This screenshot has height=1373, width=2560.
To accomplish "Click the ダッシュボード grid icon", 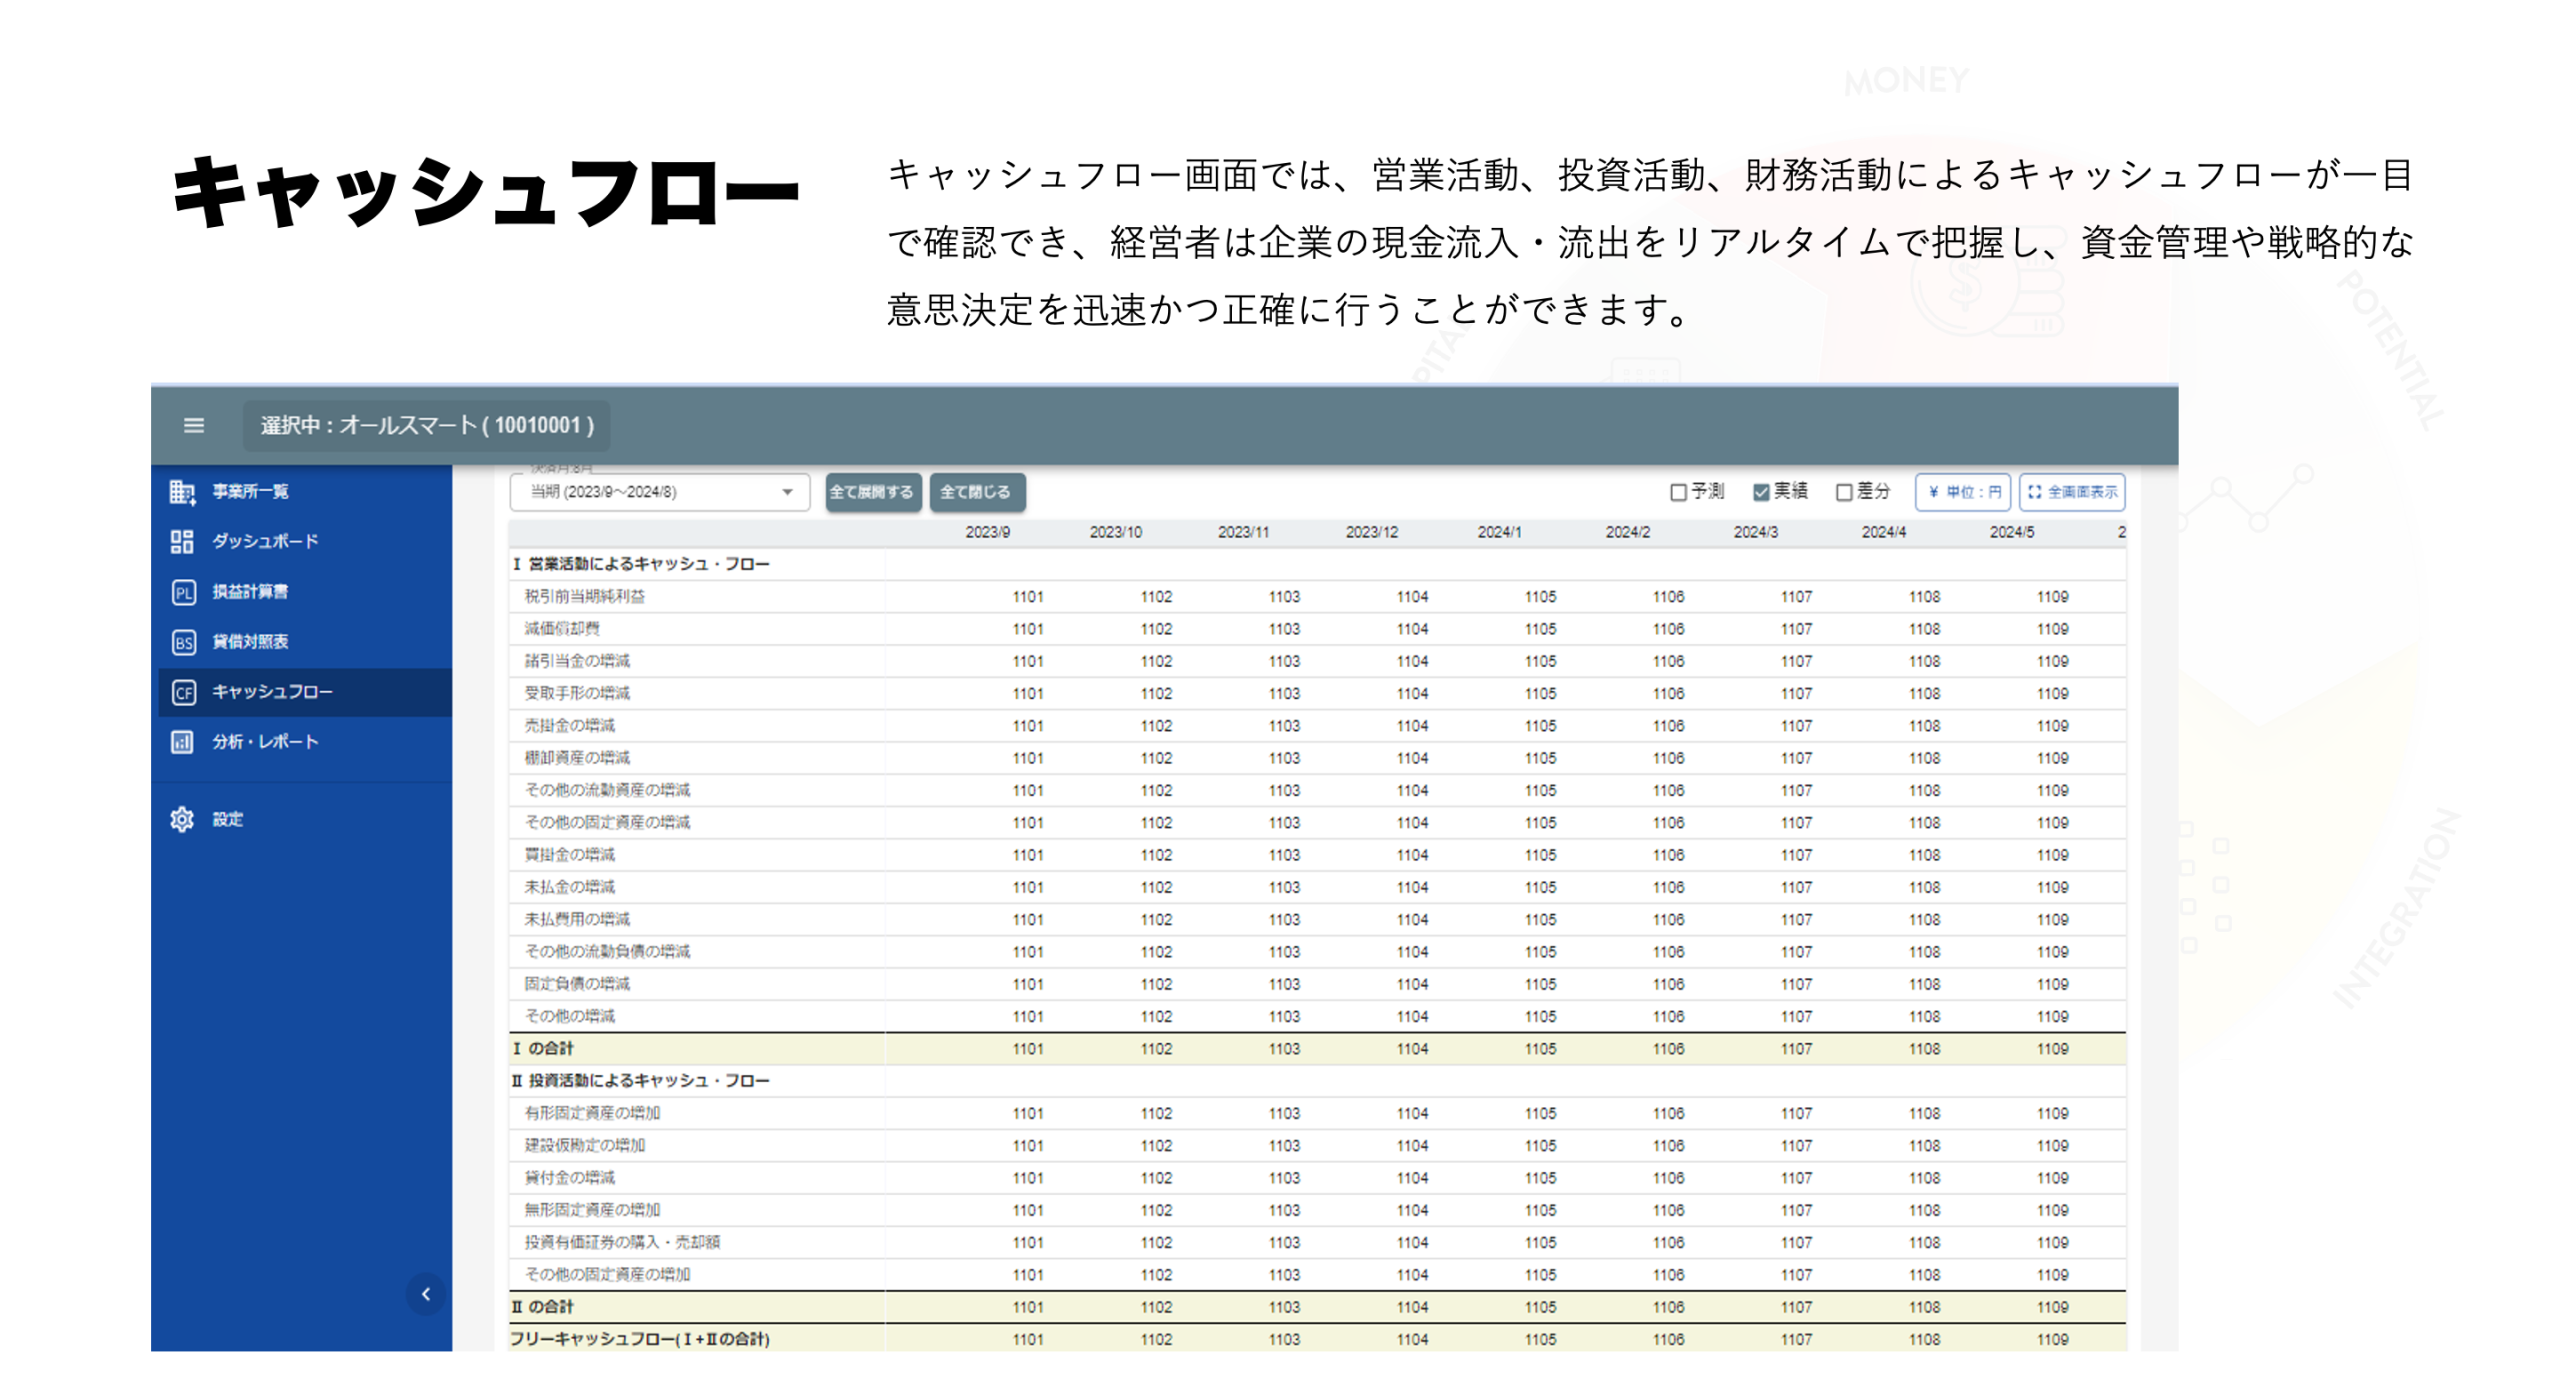I will (181, 540).
